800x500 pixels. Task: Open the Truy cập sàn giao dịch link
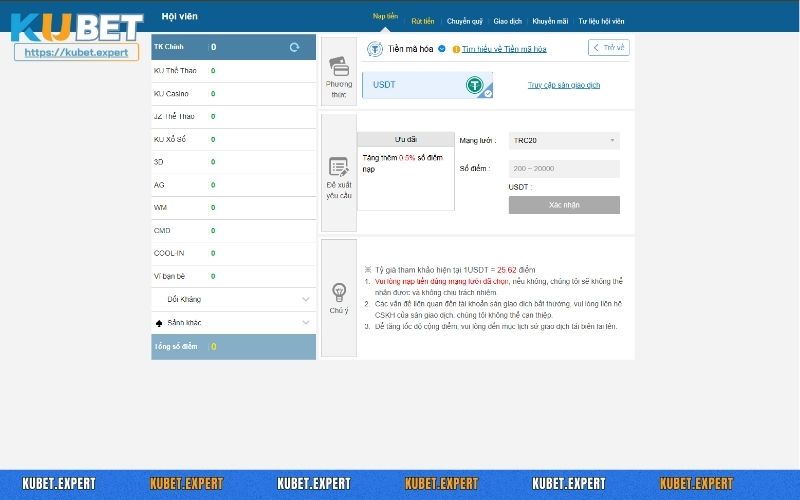tap(564, 85)
